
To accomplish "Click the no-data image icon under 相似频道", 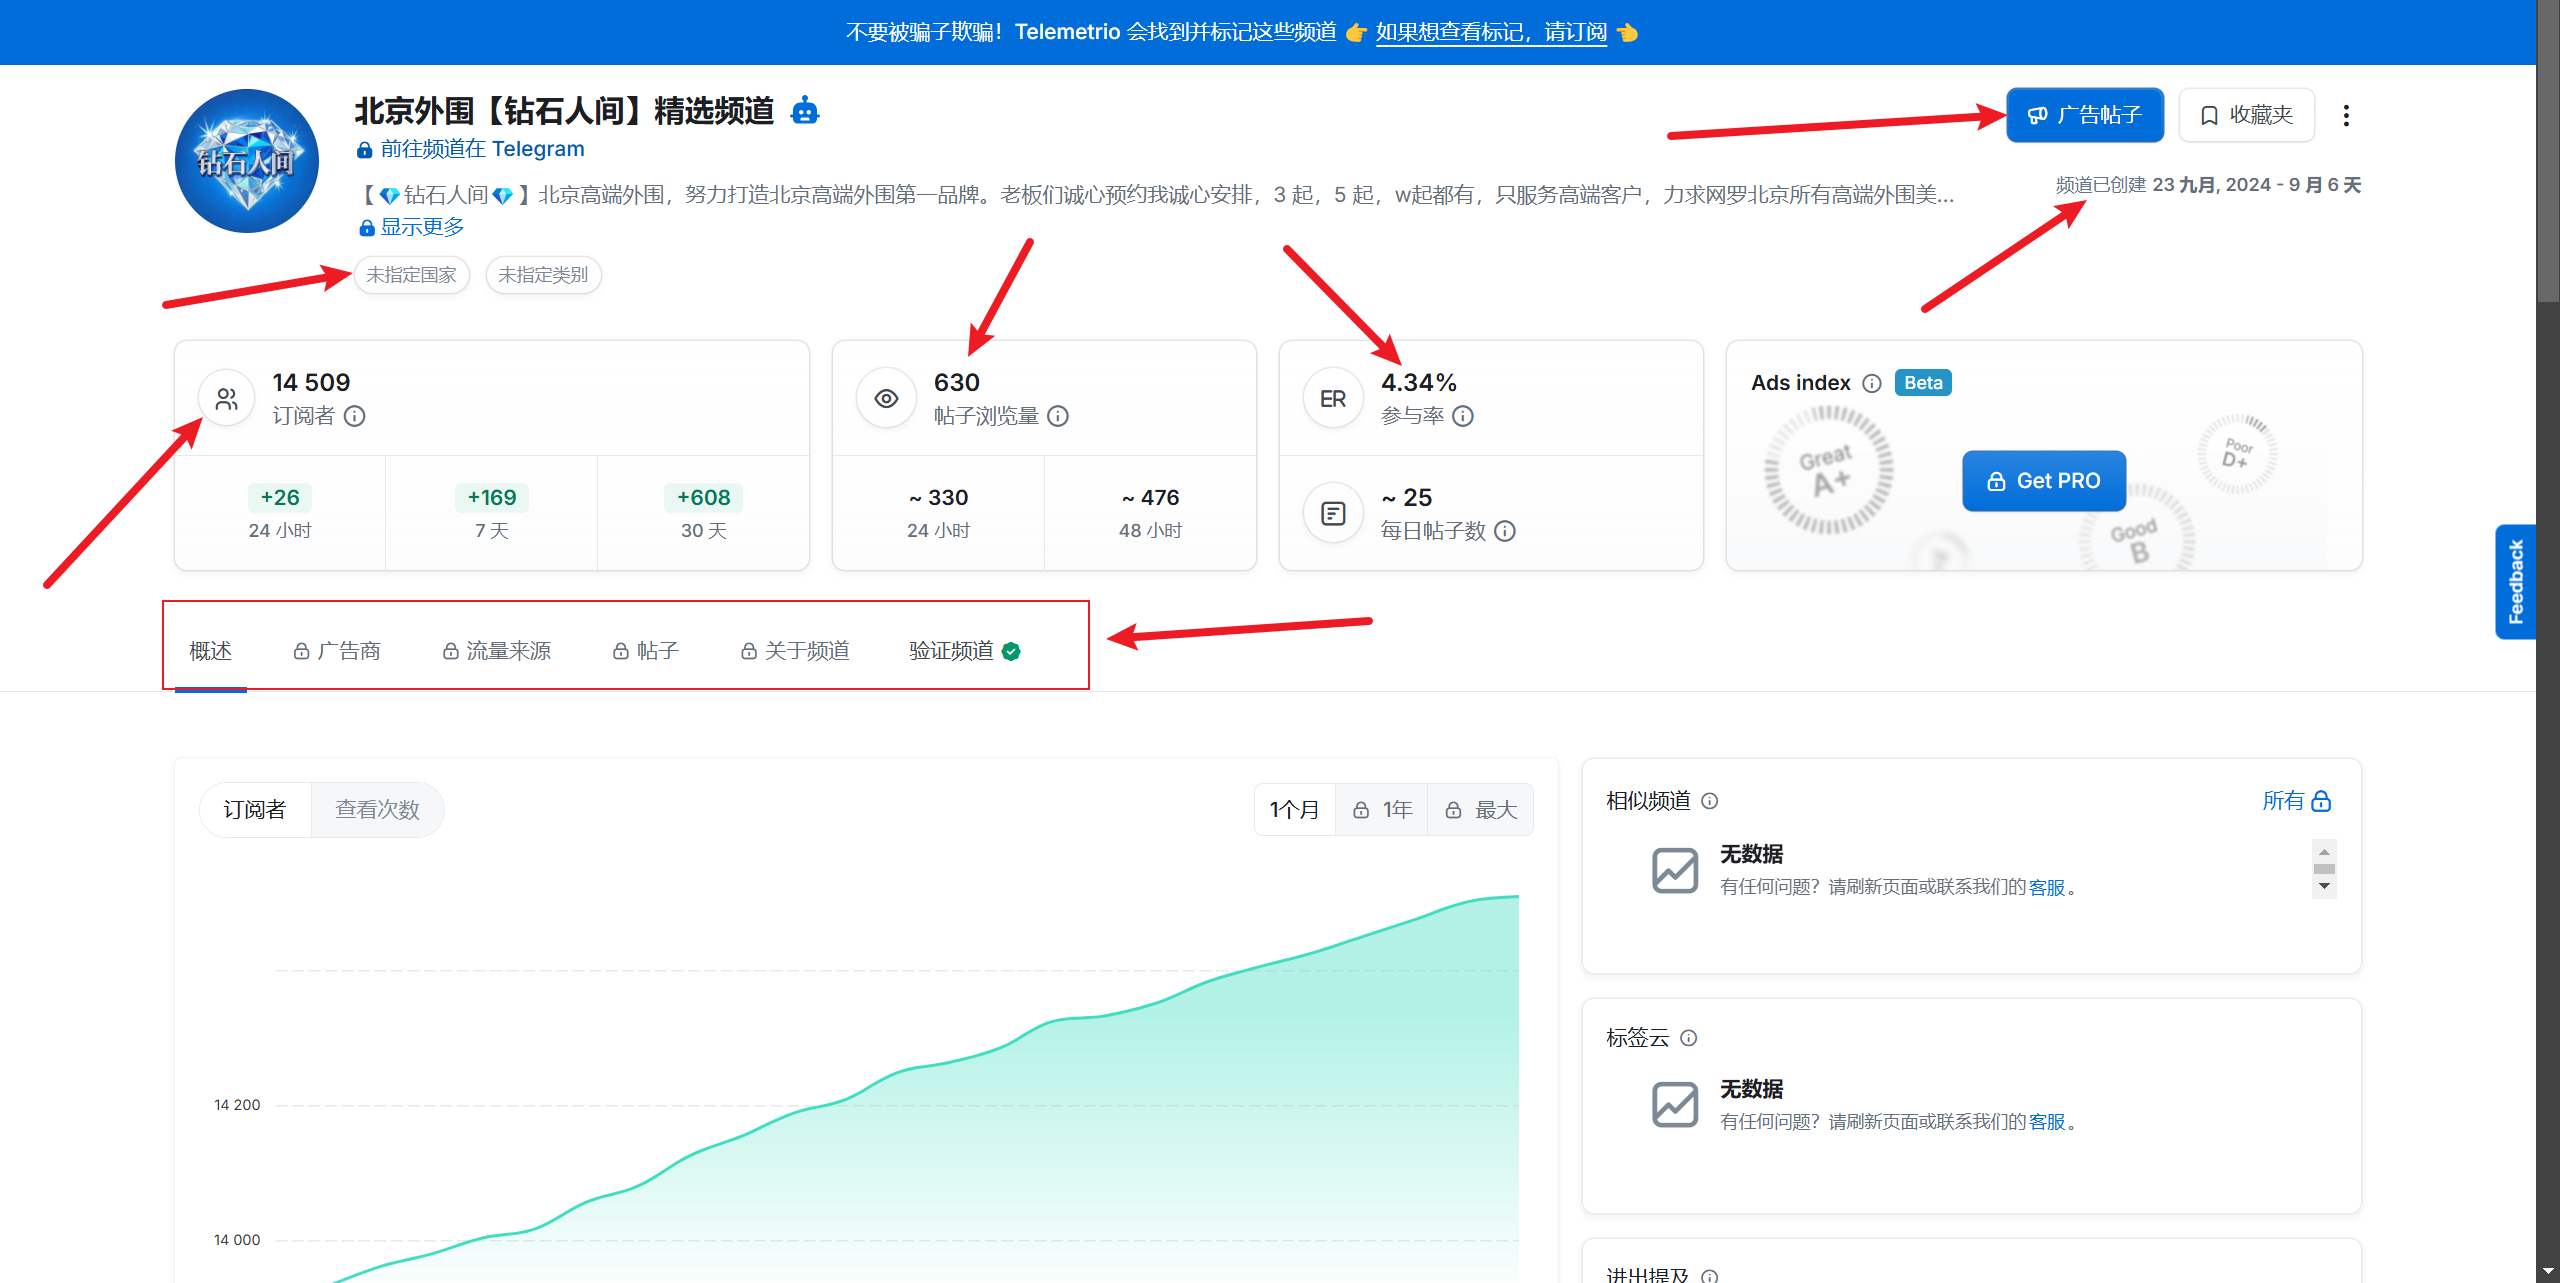I will 1675,870.
